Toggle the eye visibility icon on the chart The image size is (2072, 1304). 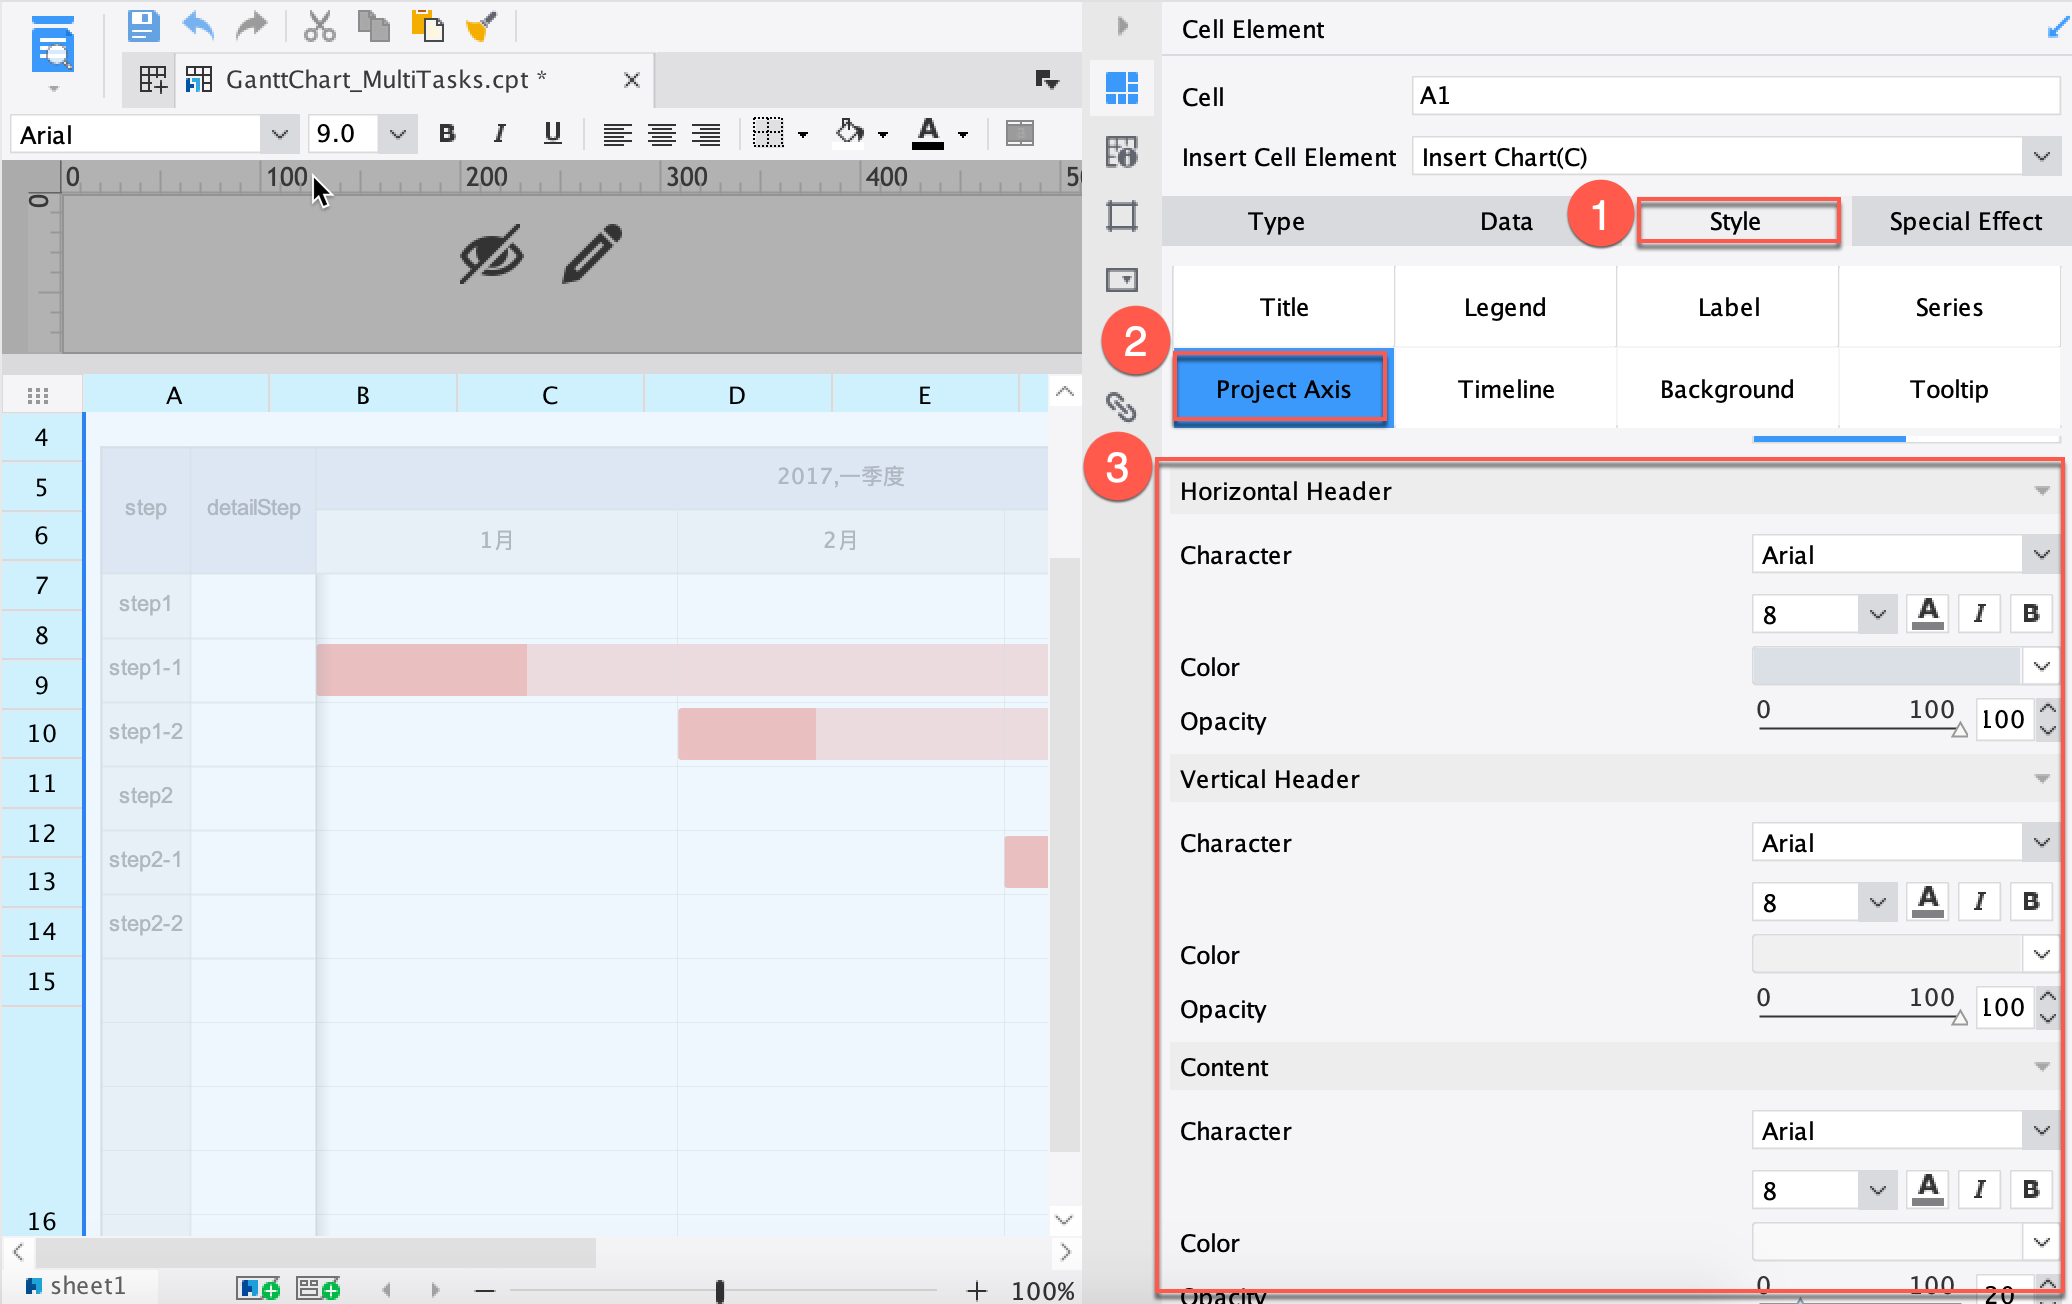click(492, 255)
